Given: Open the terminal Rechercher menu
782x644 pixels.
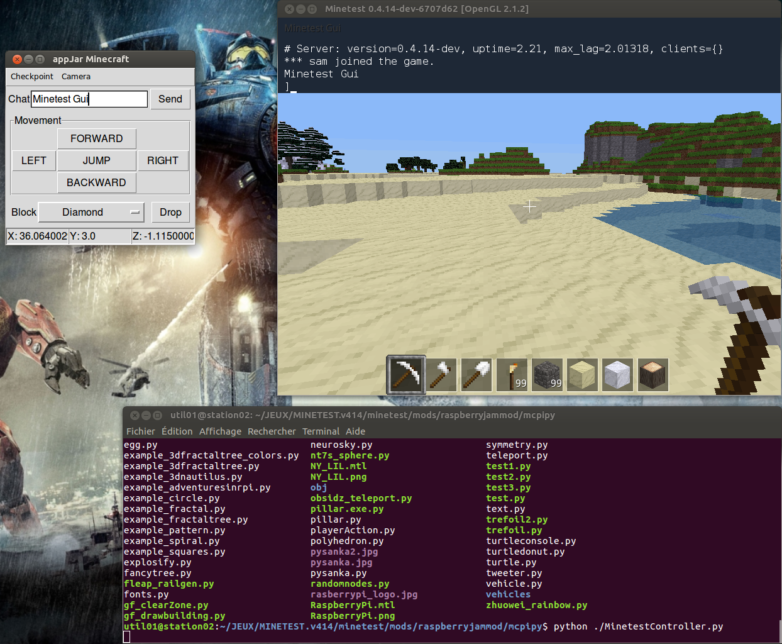Looking at the screenshot, I should tap(271, 431).
